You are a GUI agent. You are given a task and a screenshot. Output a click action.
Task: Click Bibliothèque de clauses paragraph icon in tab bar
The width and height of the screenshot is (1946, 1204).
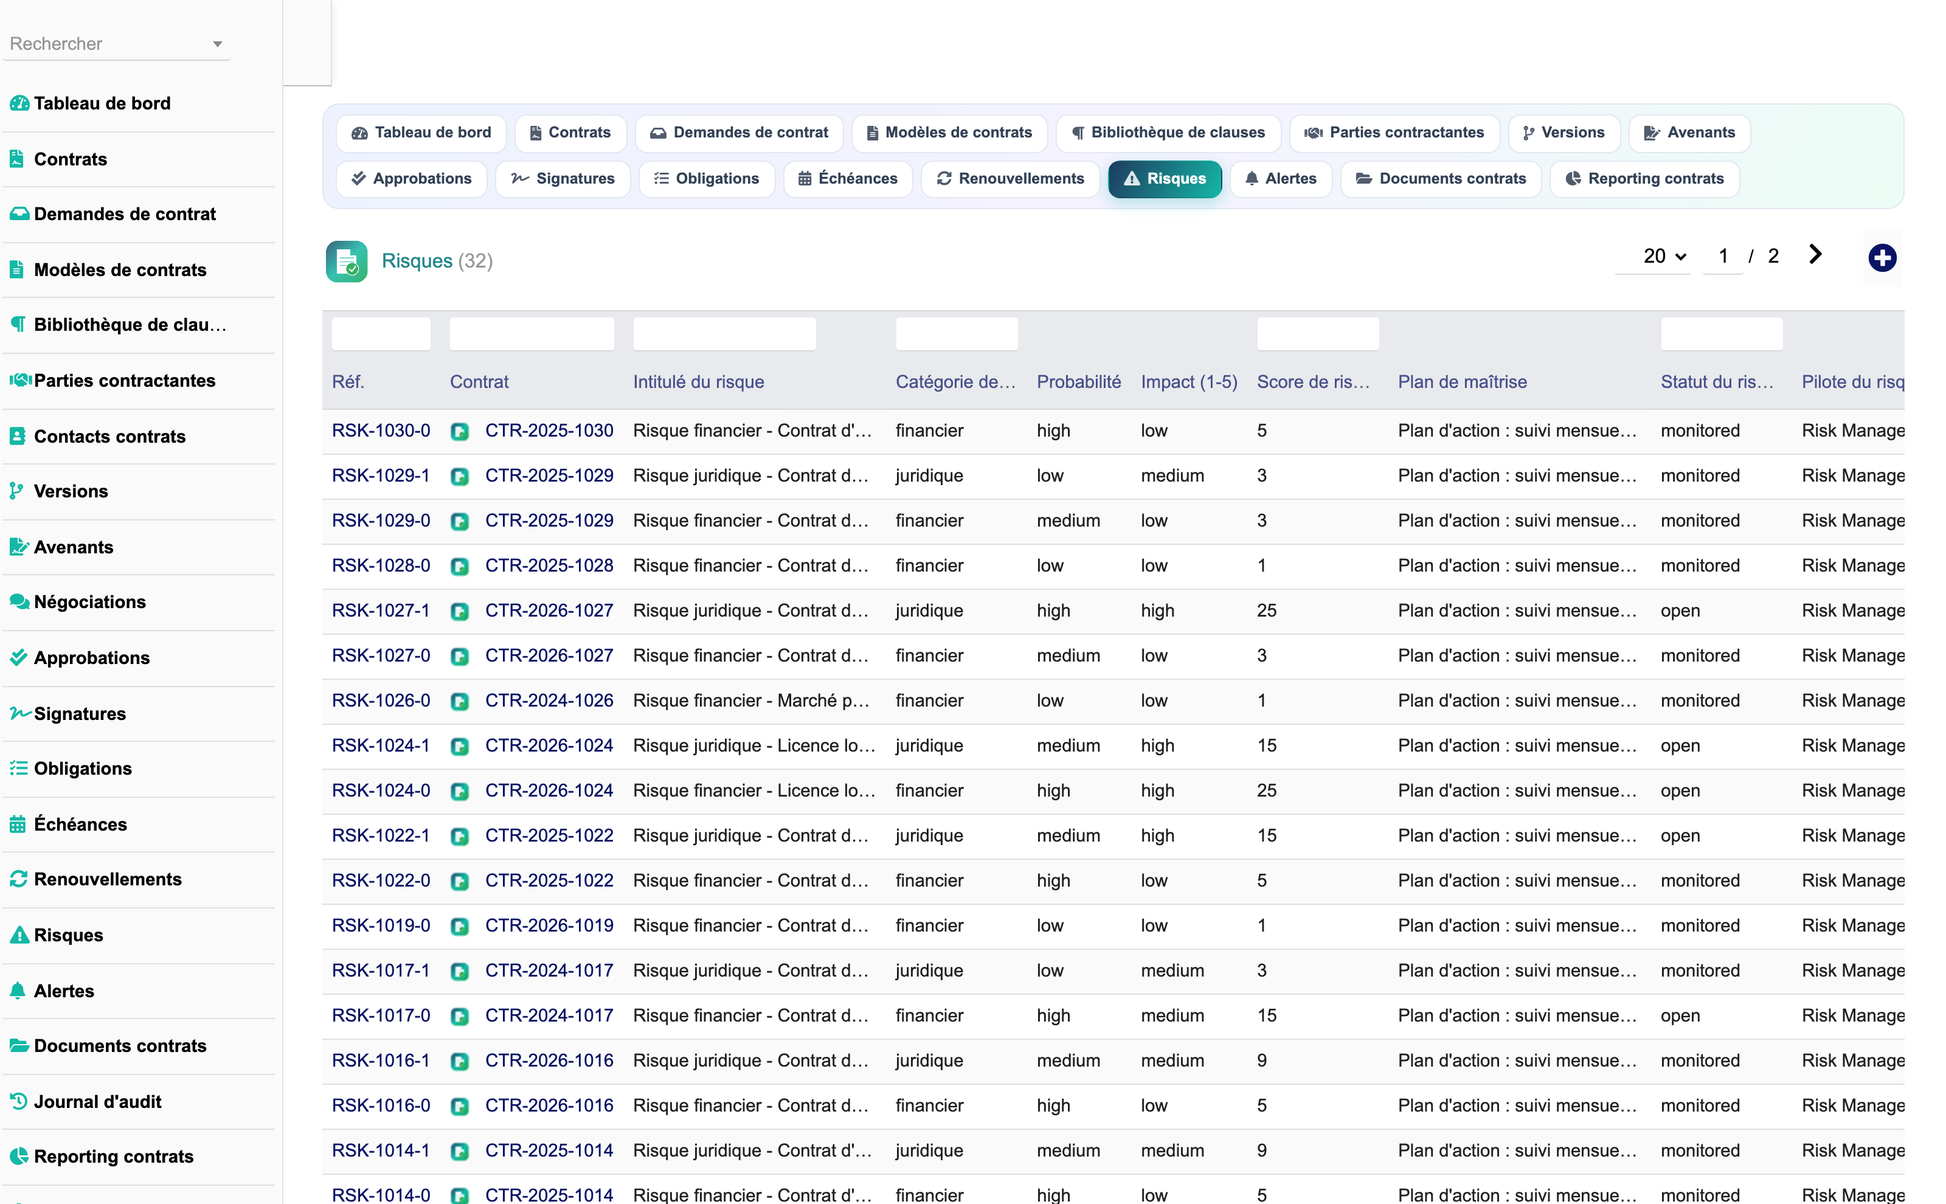(x=1078, y=133)
